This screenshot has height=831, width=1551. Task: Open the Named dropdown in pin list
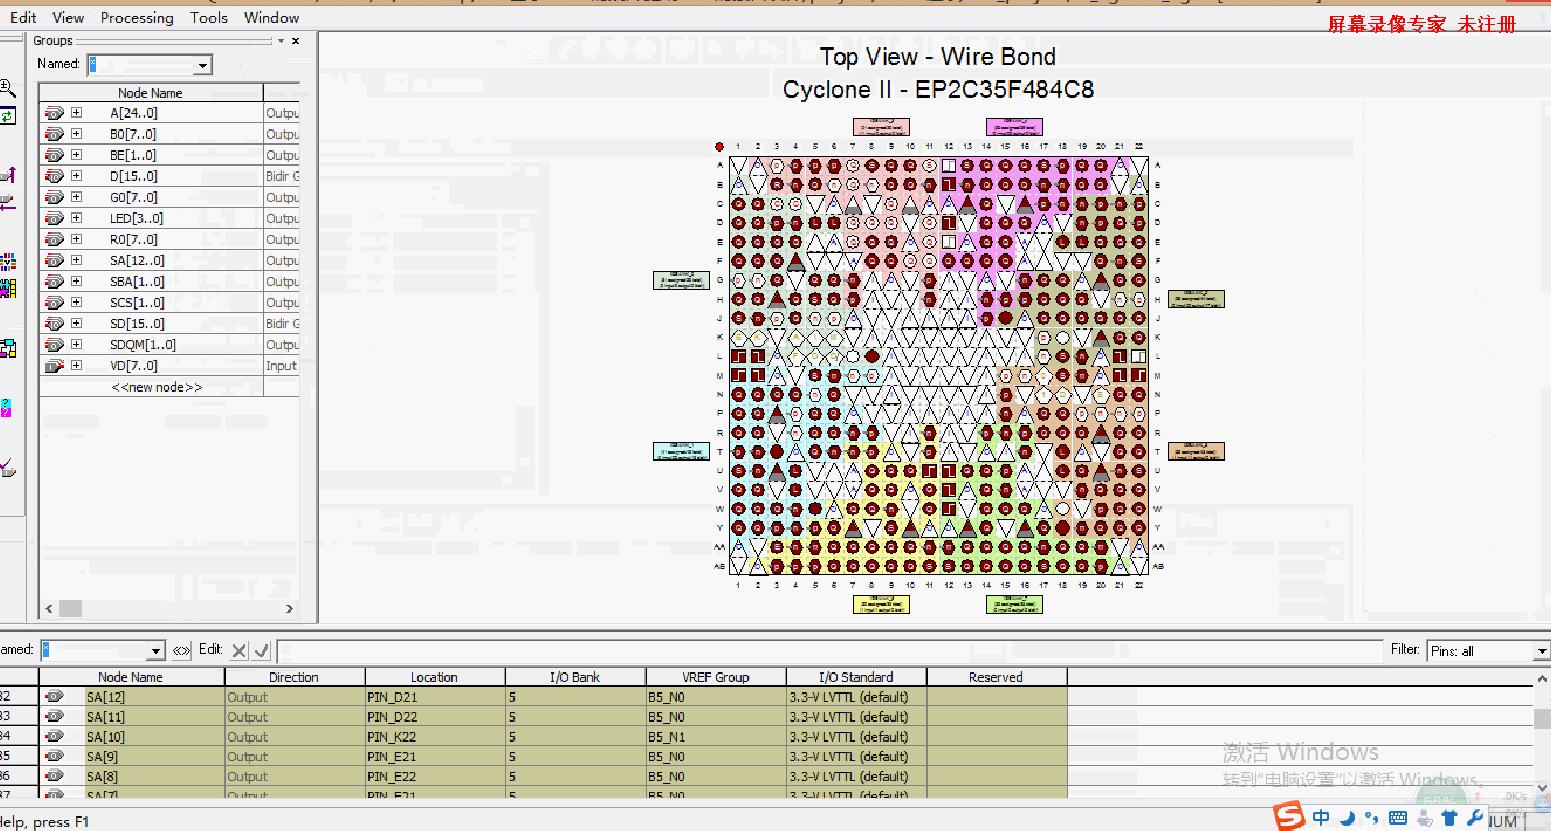pos(156,651)
